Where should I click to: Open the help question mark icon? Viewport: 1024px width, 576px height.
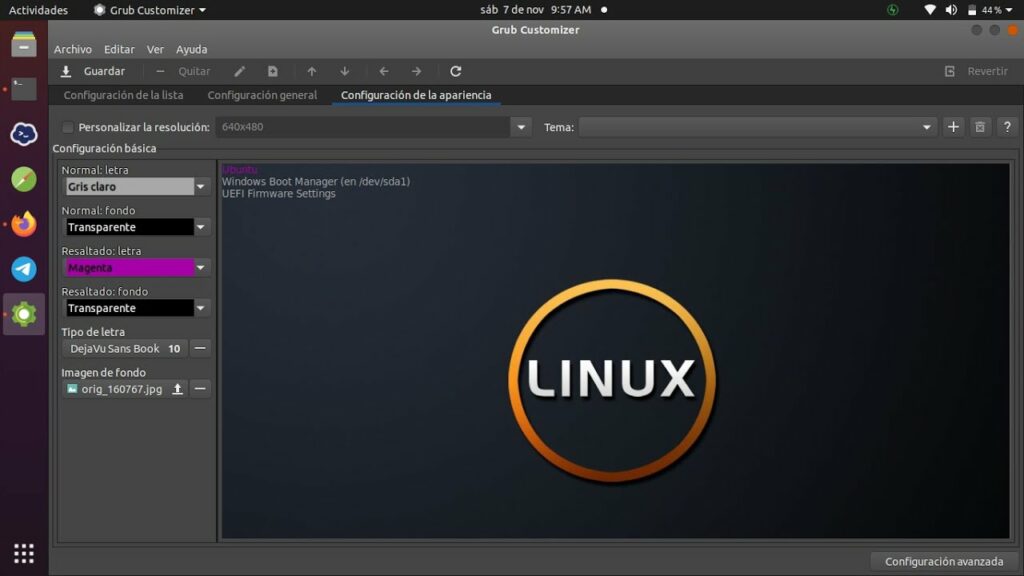point(1008,127)
